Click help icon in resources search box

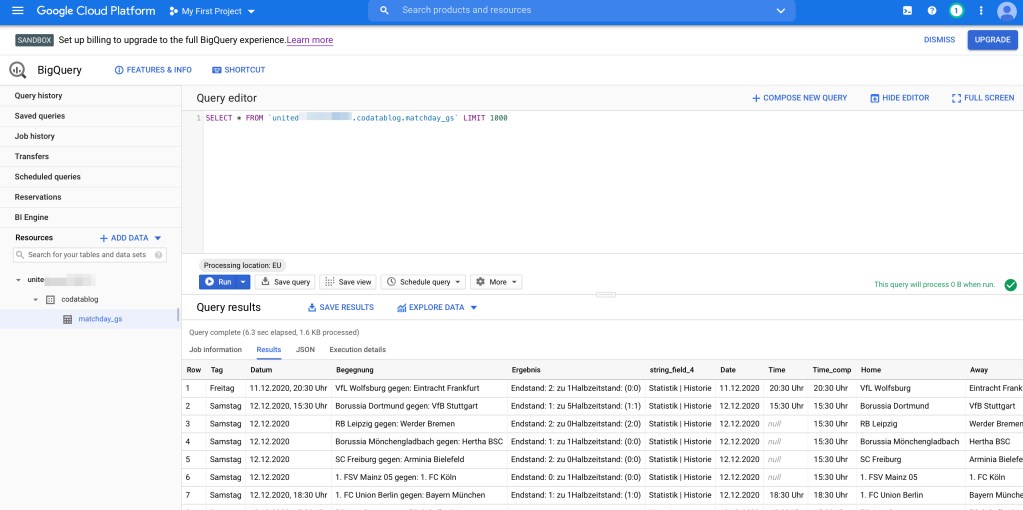click(x=159, y=255)
